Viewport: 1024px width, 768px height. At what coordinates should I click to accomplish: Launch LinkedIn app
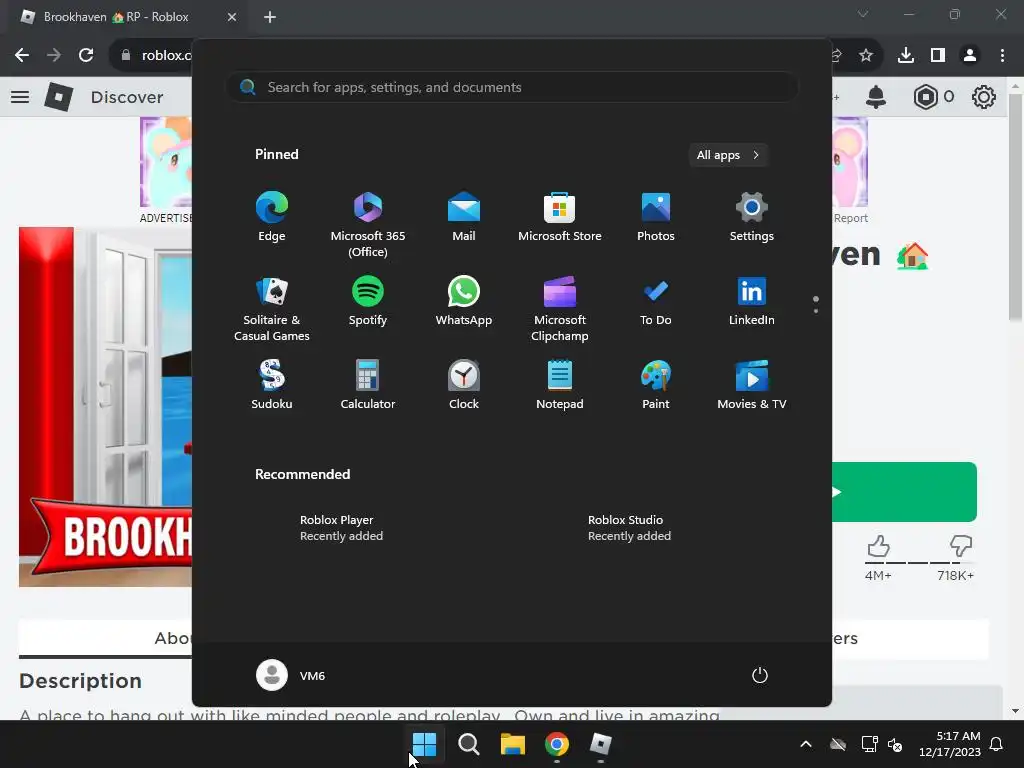[x=752, y=301]
